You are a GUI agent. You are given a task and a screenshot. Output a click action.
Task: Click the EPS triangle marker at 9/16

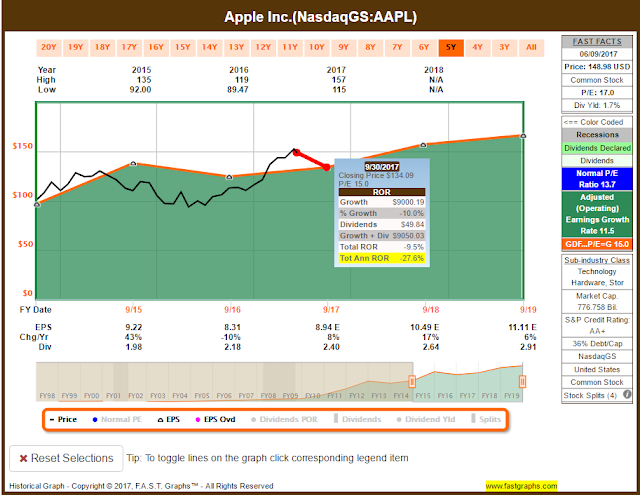[229, 177]
